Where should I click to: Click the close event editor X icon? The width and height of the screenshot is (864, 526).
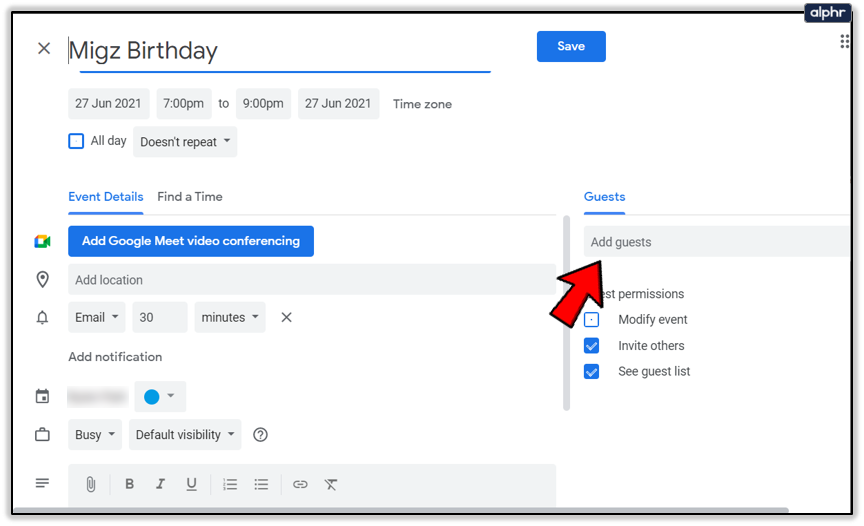[44, 48]
